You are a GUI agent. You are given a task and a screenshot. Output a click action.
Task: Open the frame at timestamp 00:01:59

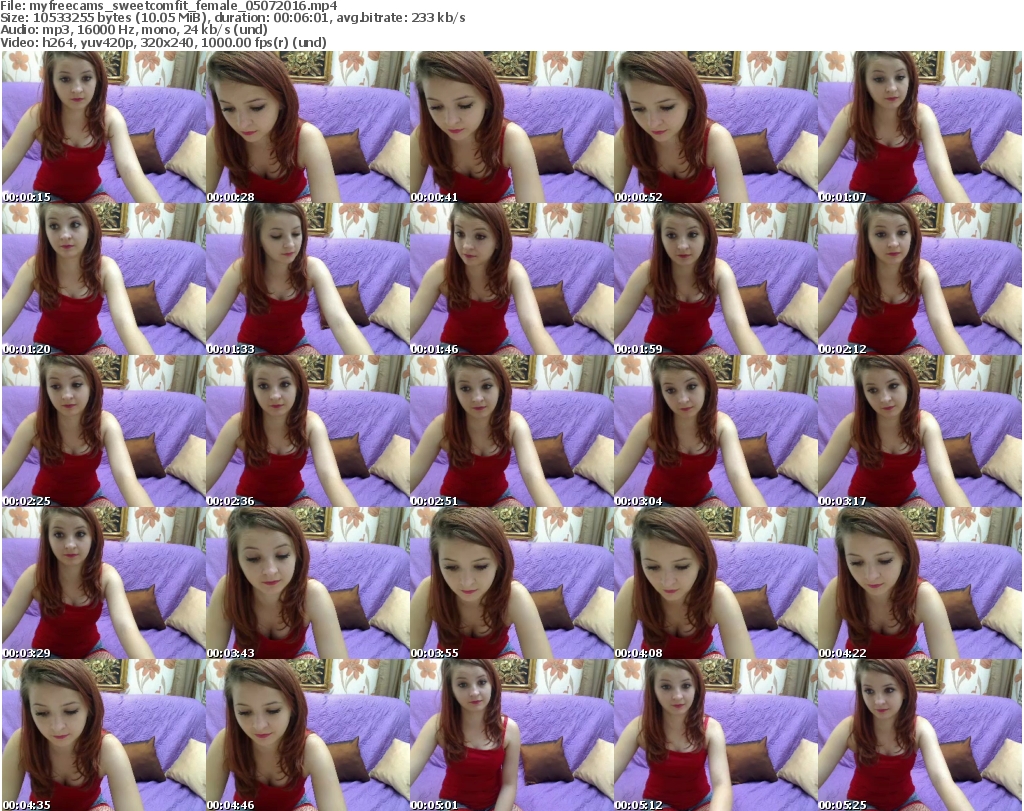click(715, 279)
